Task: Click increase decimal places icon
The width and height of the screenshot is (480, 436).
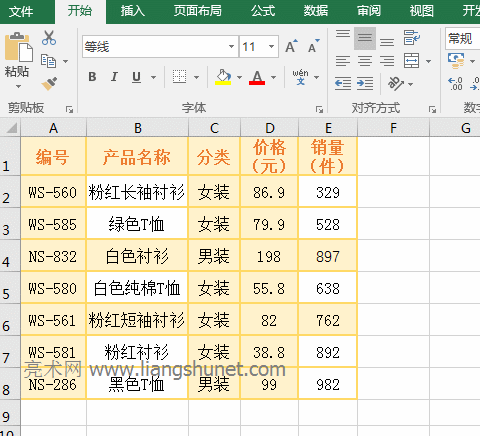Action: [x=455, y=84]
